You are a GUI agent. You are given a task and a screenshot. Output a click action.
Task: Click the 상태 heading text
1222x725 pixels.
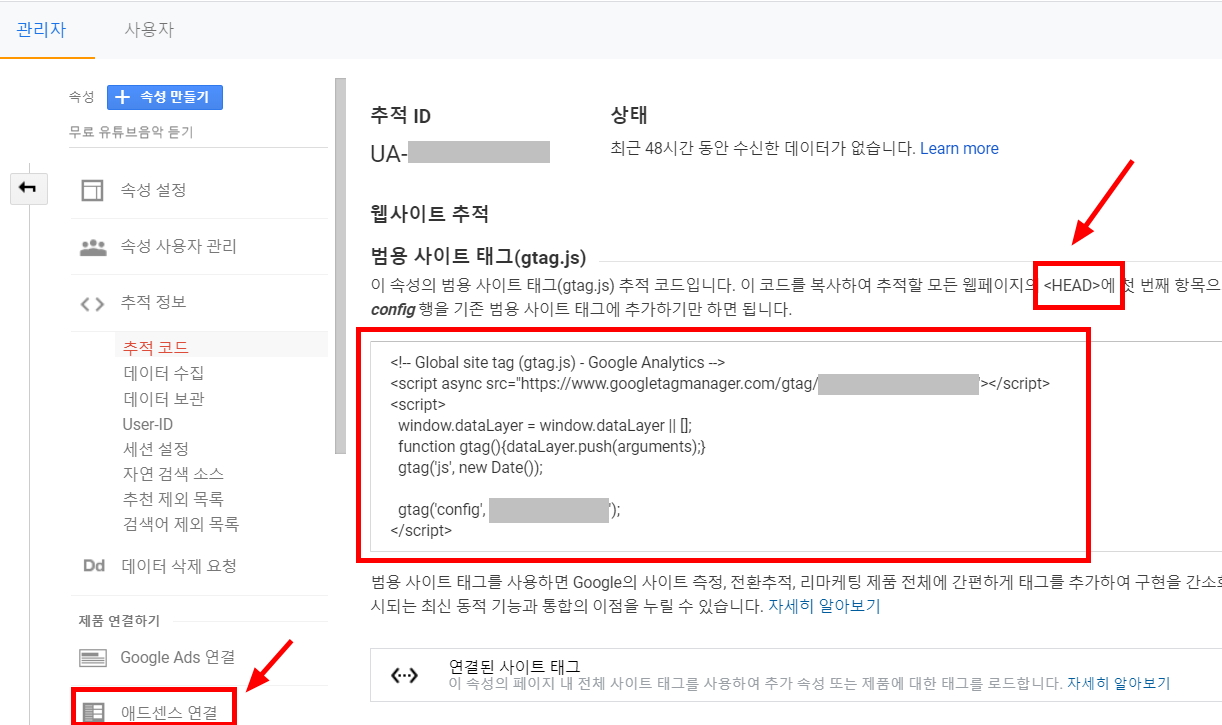(x=629, y=115)
